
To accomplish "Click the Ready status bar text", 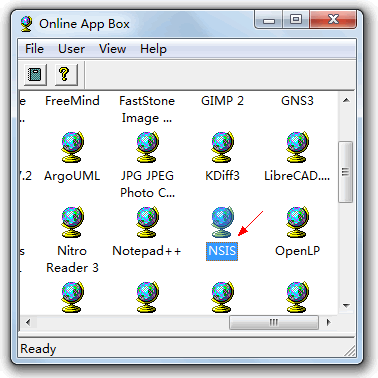I will (x=38, y=349).
